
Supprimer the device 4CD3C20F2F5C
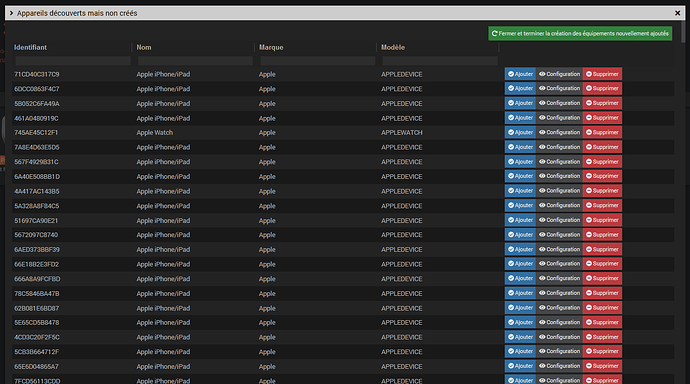click(602, 337)
